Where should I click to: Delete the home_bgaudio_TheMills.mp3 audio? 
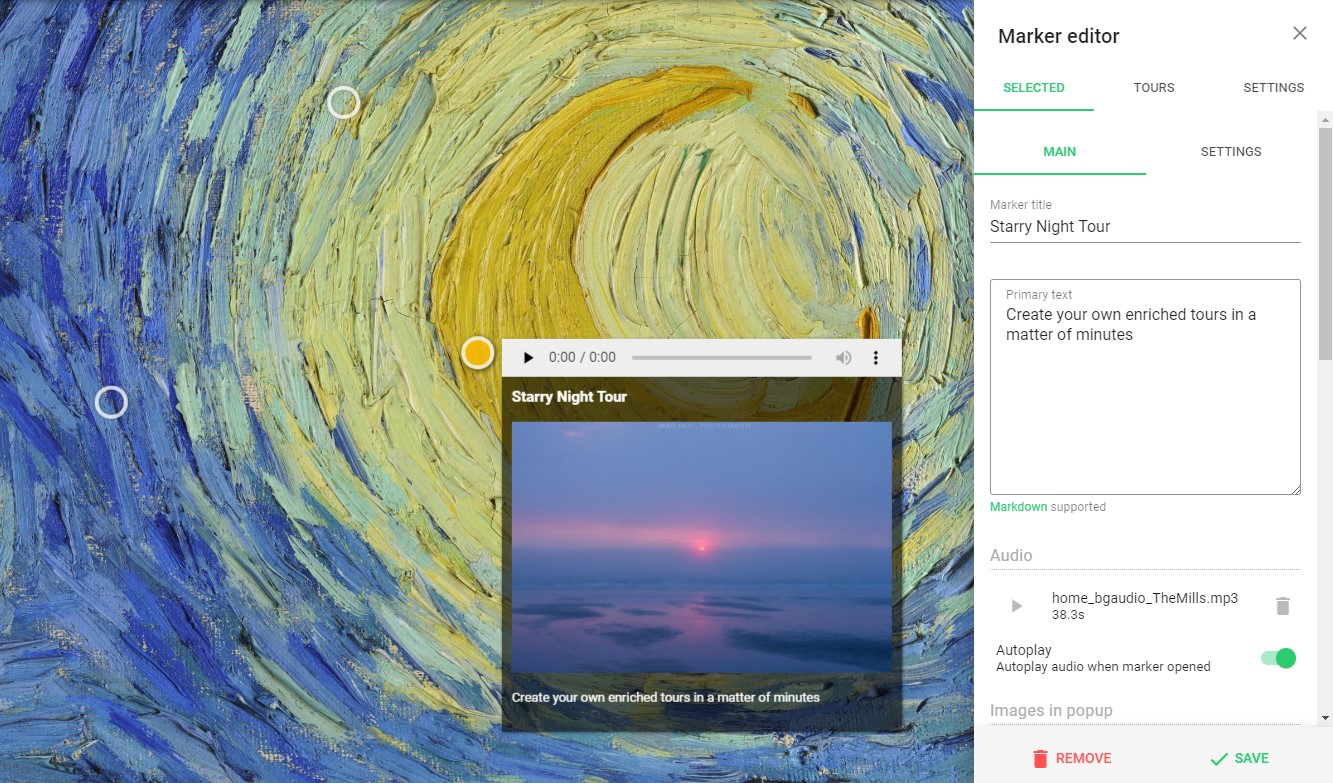point(1283,606)
